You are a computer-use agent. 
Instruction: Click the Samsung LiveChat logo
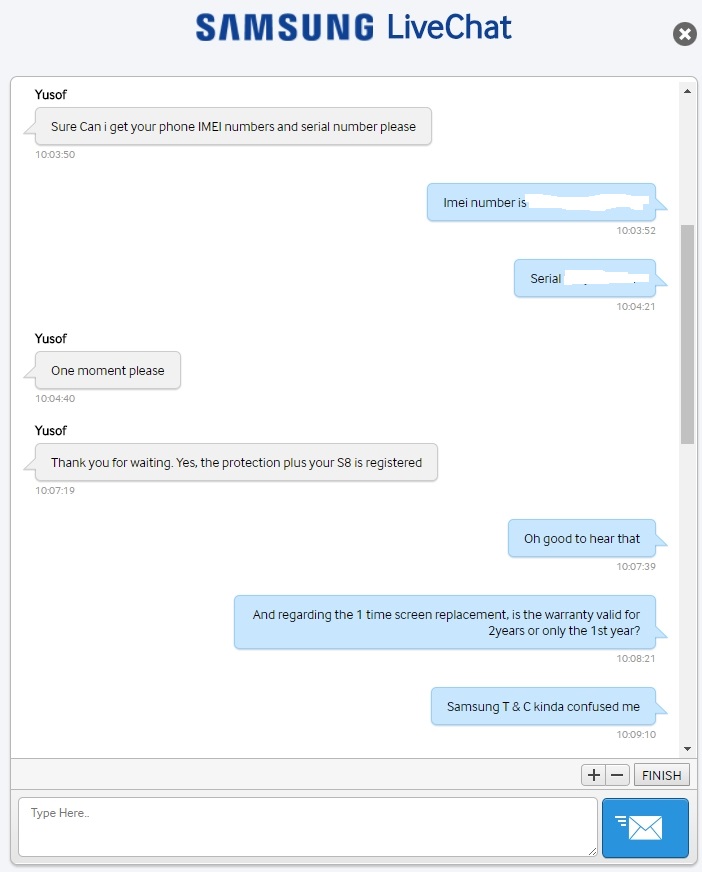coord(353,28)
